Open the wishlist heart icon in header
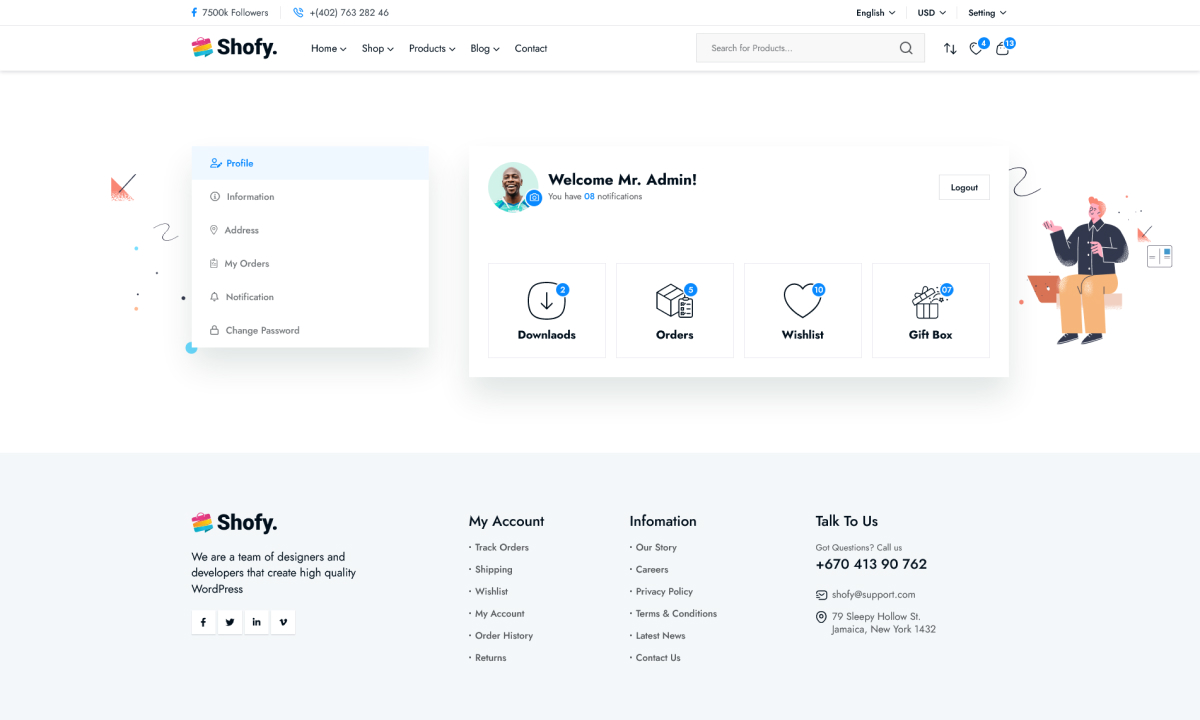 pos(976,48)
